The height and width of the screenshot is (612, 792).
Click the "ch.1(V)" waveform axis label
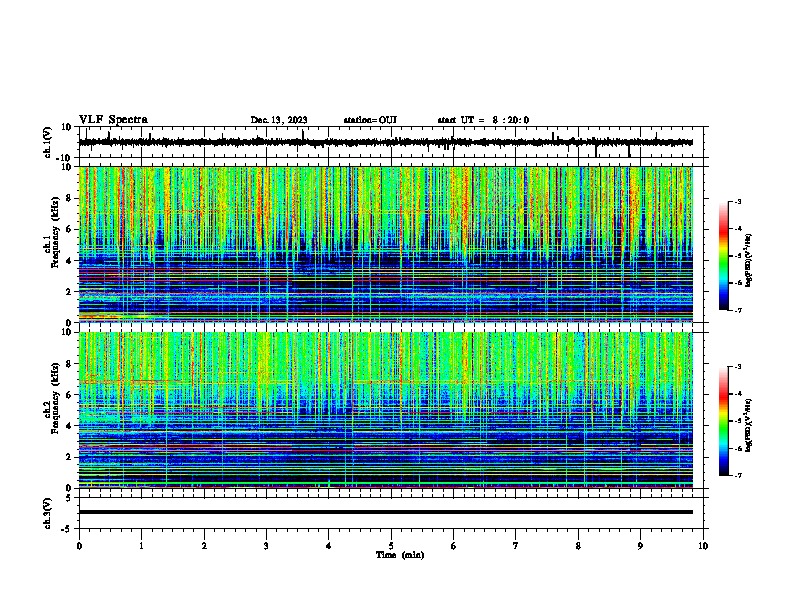point(48,142)
